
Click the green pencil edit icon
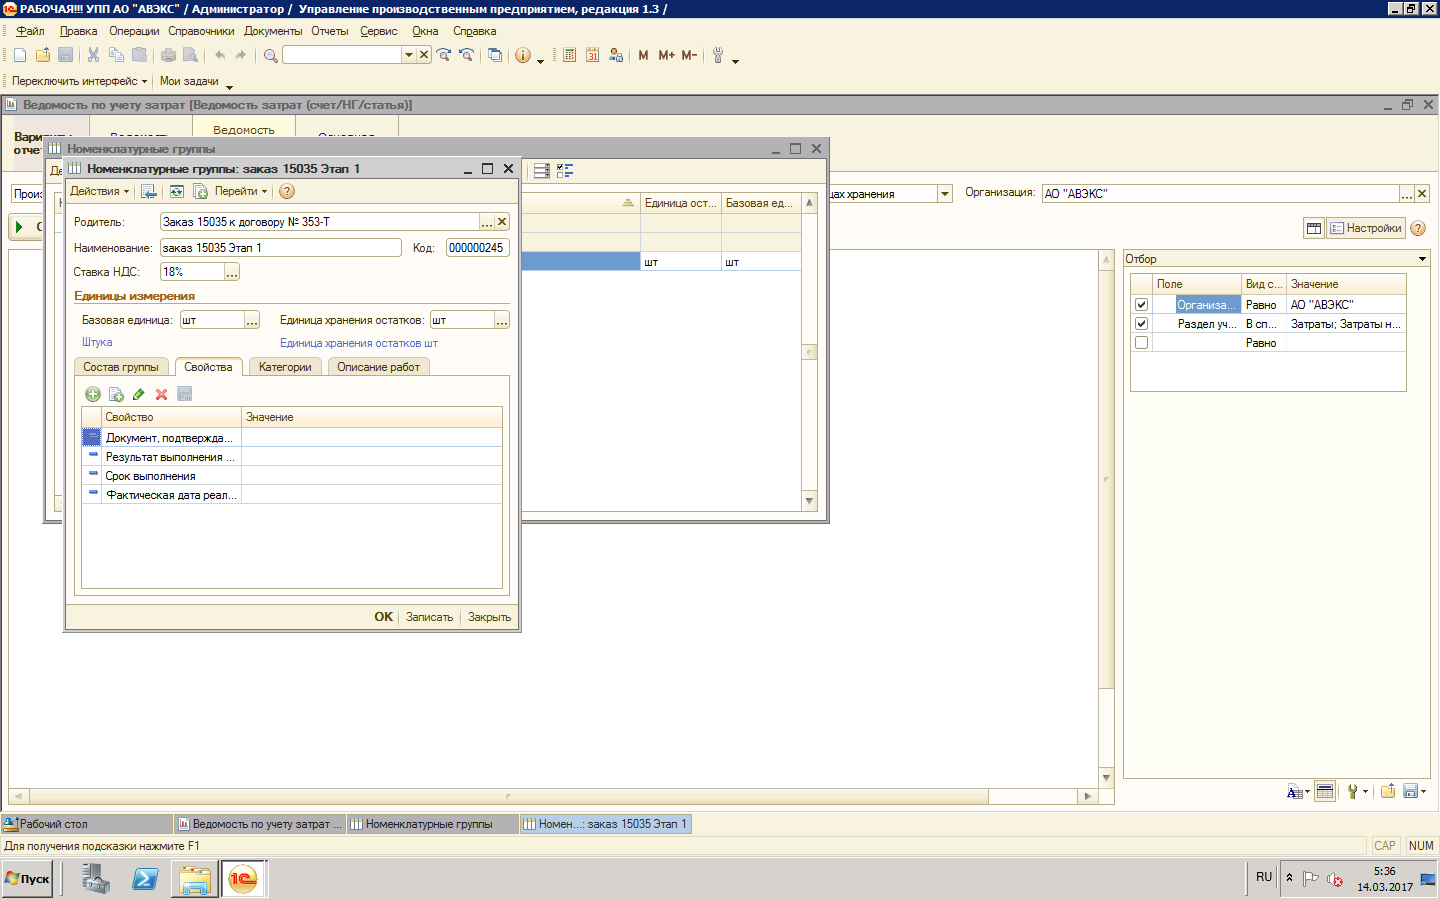138,394
